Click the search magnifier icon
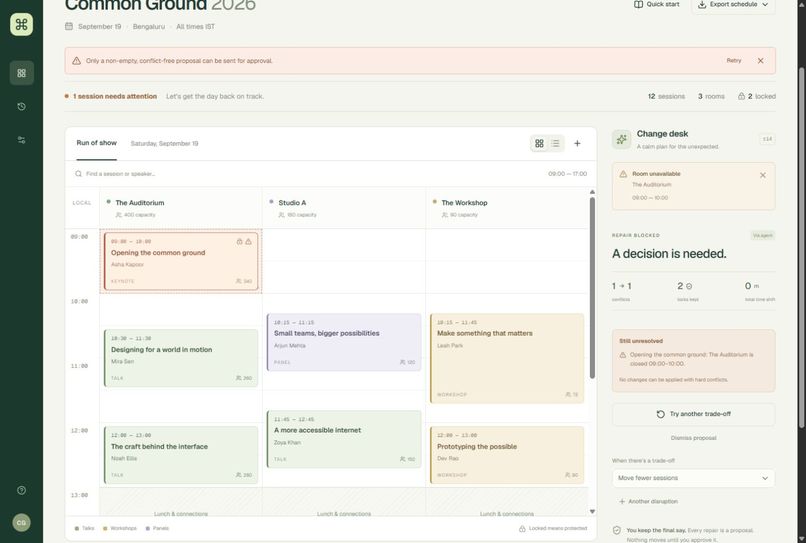The width and height of the screenshot is (806, 543). coord(78,174)
